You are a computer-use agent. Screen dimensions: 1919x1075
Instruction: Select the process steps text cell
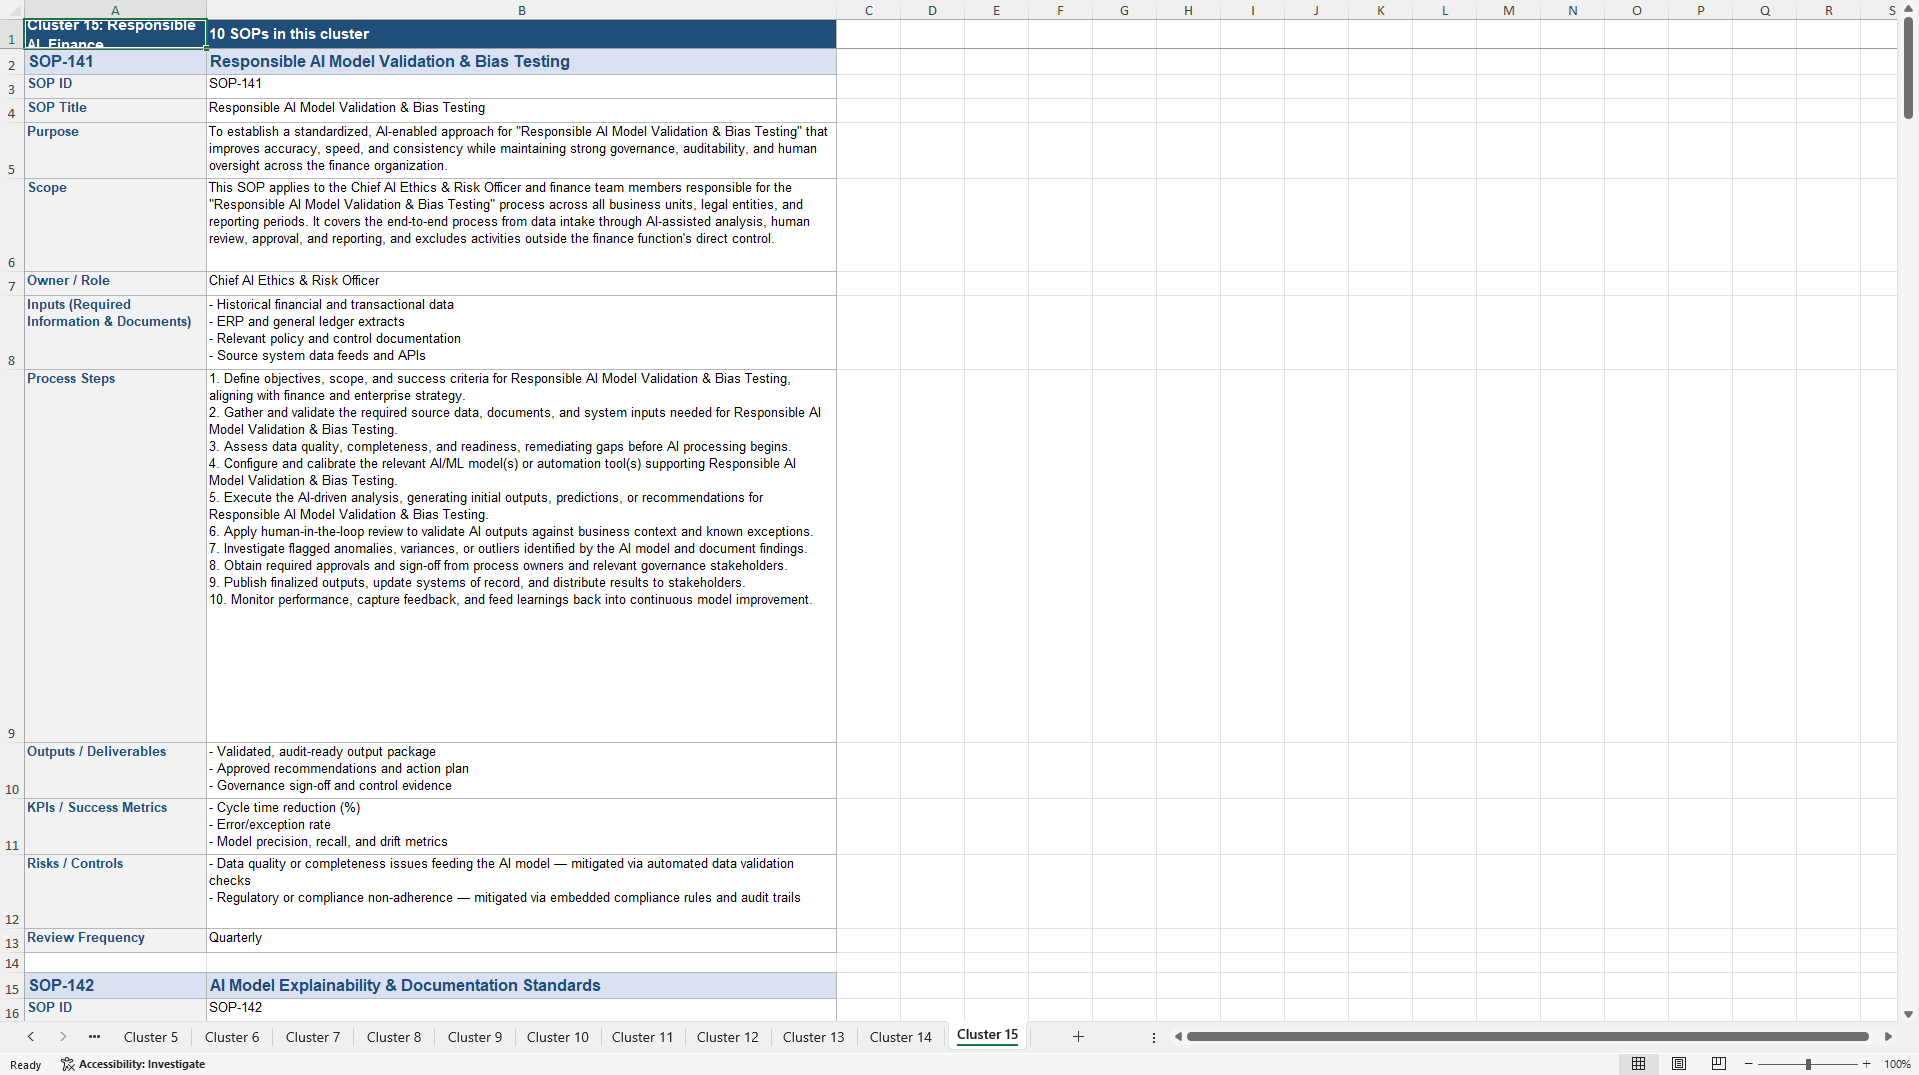click(x=521, y=556)
